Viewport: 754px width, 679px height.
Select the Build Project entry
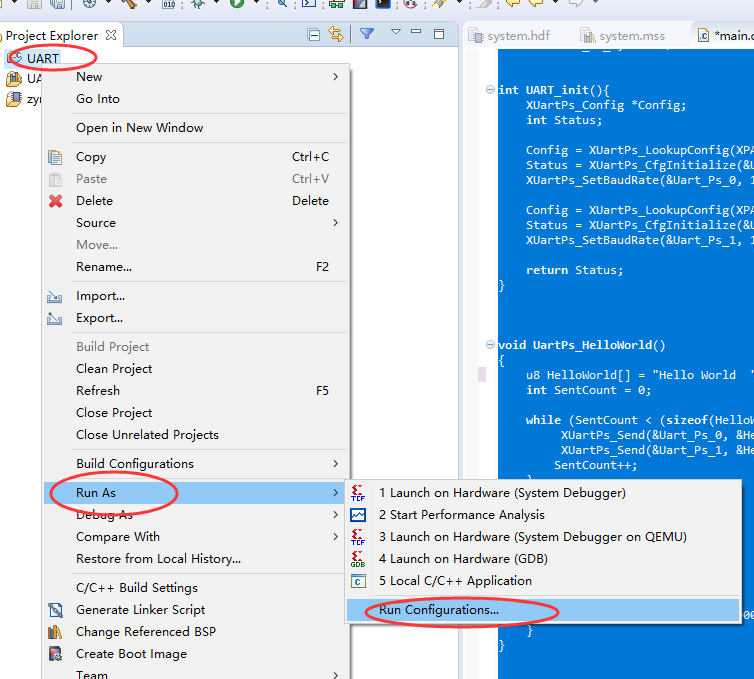113,347
